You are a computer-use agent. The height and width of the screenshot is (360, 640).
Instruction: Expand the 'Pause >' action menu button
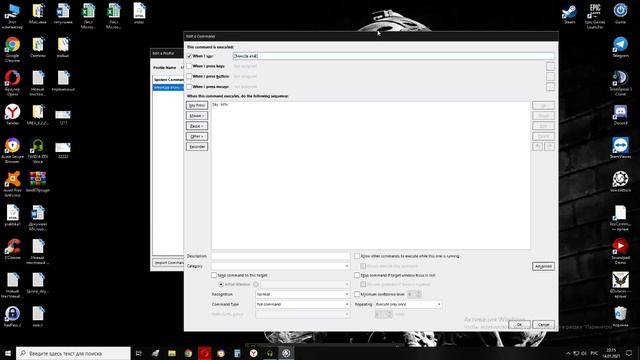[197, 126]
